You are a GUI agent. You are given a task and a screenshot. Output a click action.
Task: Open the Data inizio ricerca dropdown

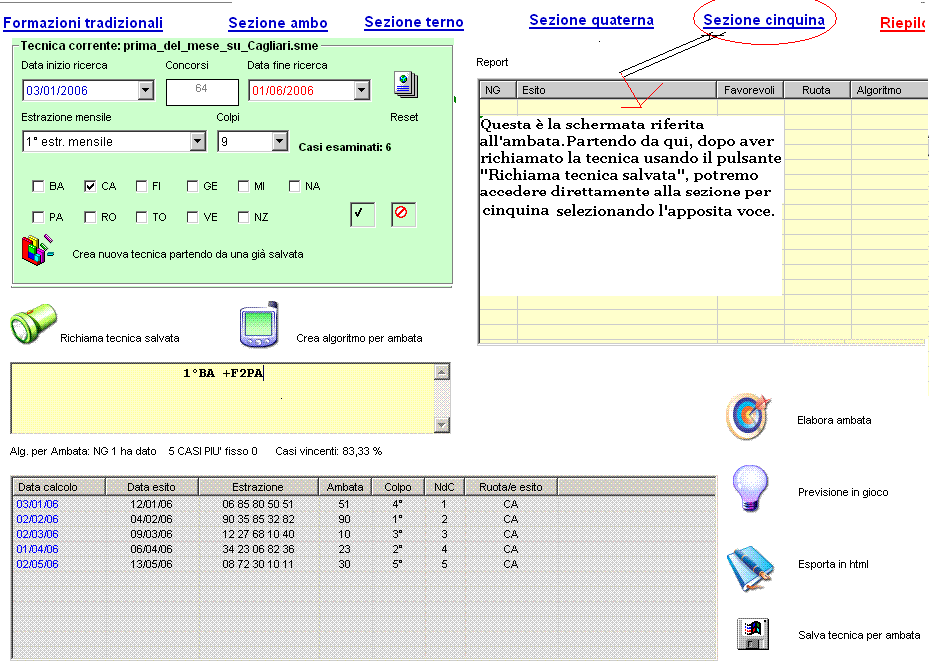146,91
